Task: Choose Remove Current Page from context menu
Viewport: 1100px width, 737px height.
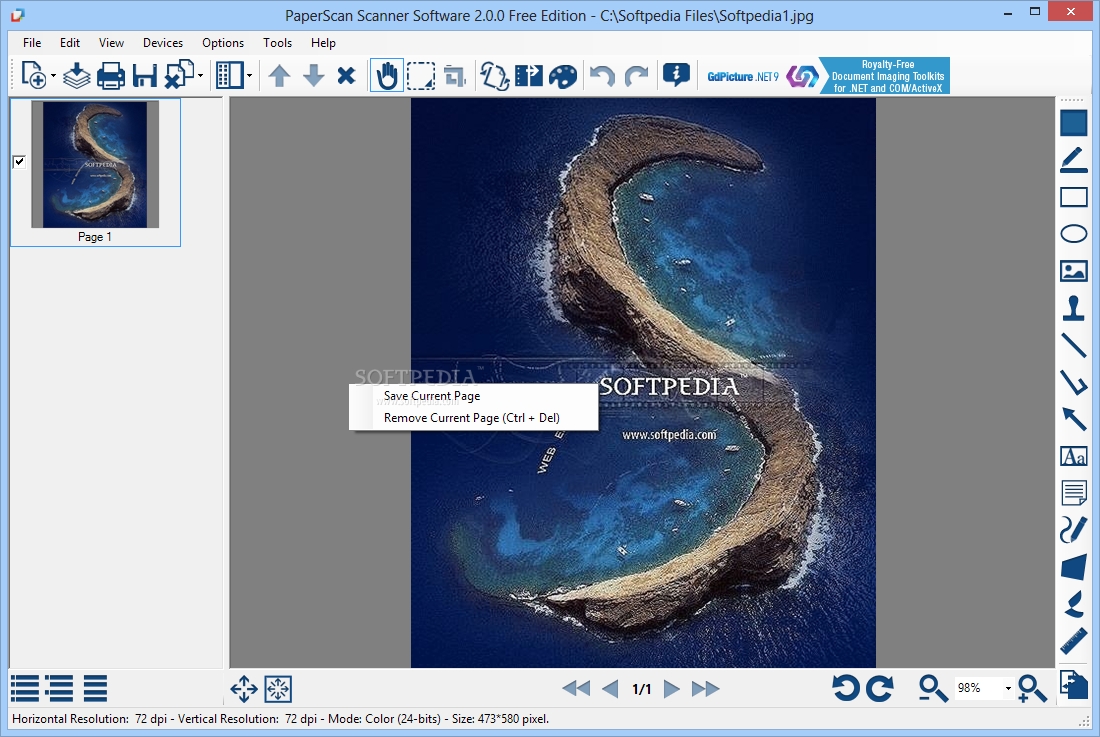Action: (474, 418)
